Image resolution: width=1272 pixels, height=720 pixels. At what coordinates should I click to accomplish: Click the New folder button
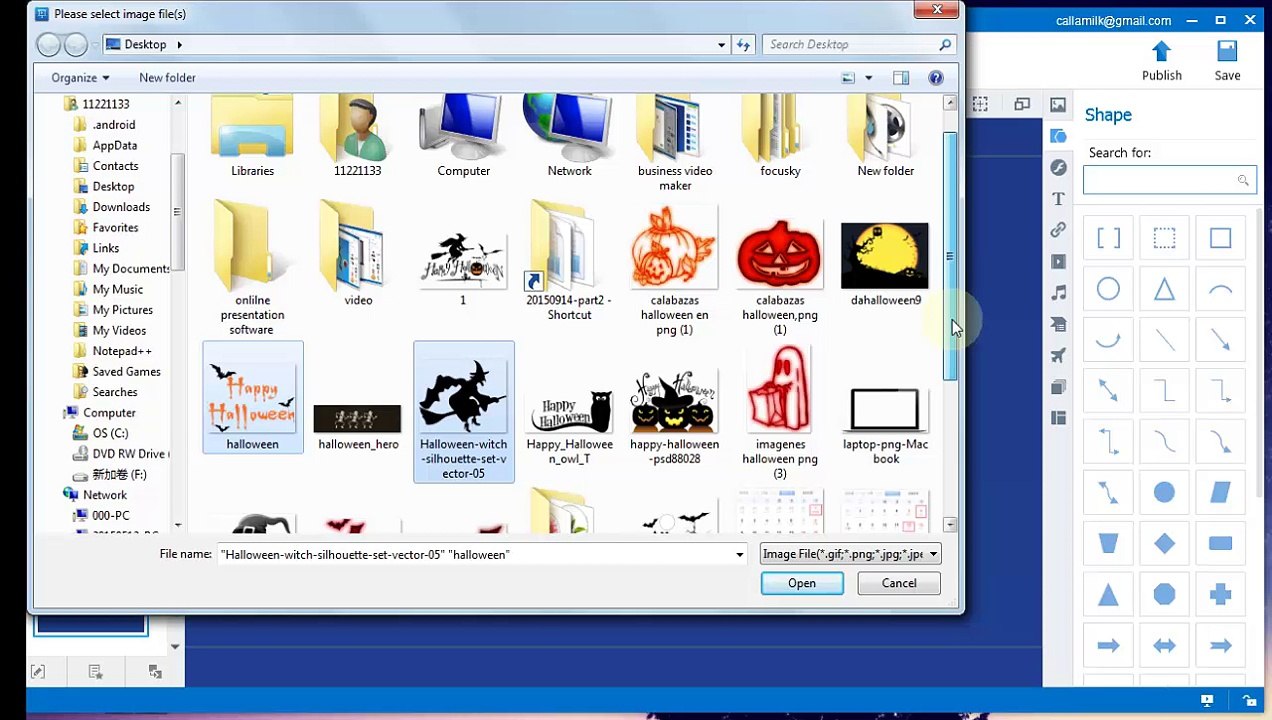point(167,77)
